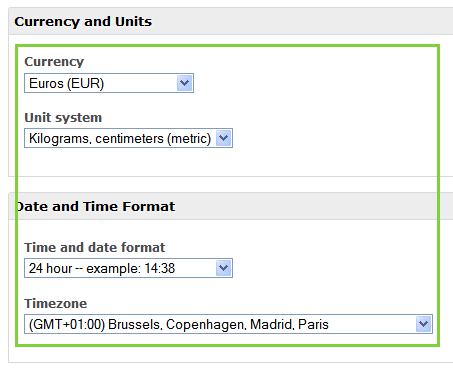Screen dimensions: 453x373
Task: Open the Kilograms, centimeters (metric) selector
Action: [128, 138]
